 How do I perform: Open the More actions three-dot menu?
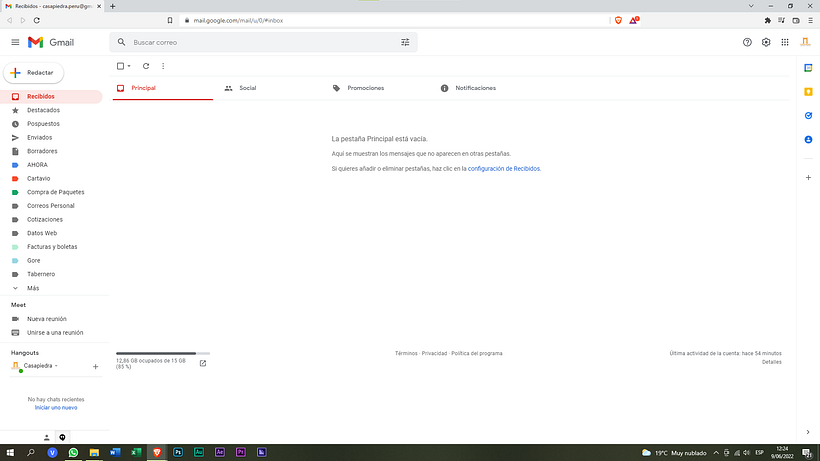pos(163,66)
